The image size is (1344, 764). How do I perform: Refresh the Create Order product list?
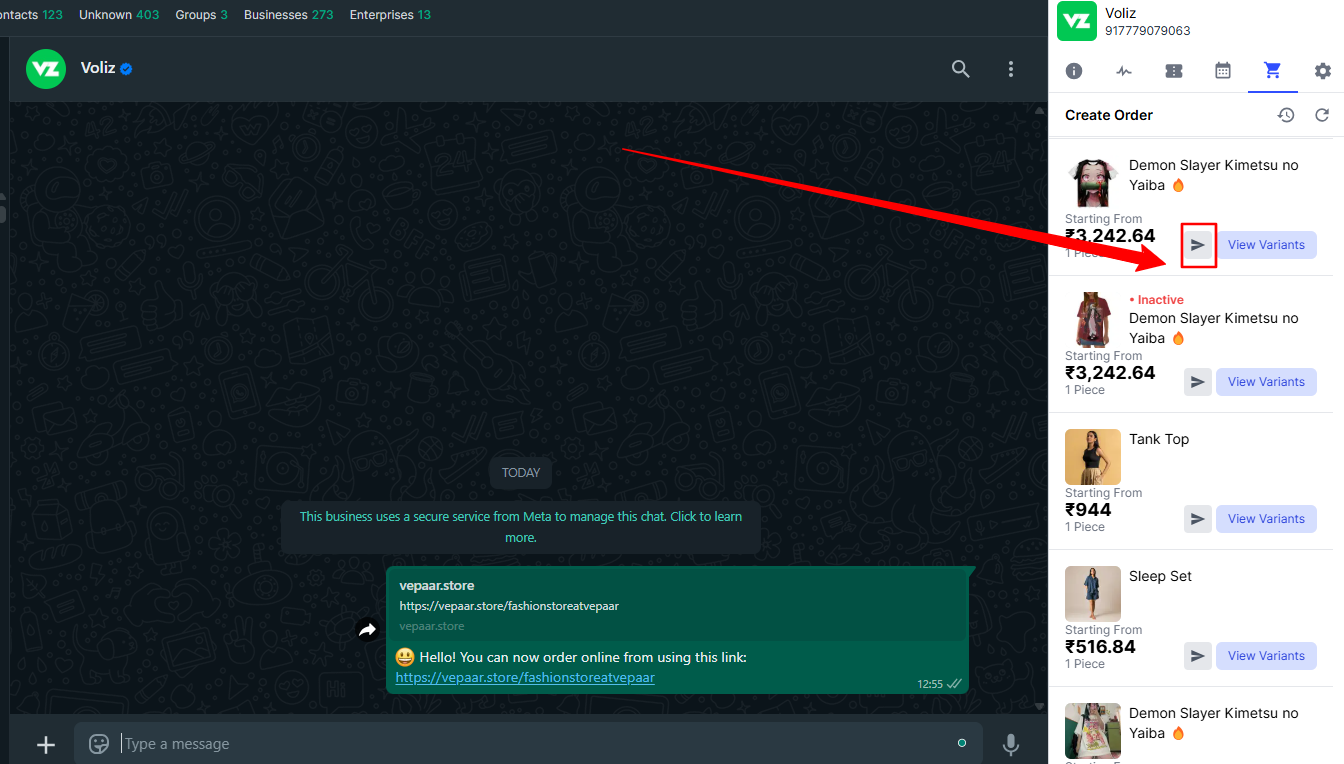coord(1322,115)
